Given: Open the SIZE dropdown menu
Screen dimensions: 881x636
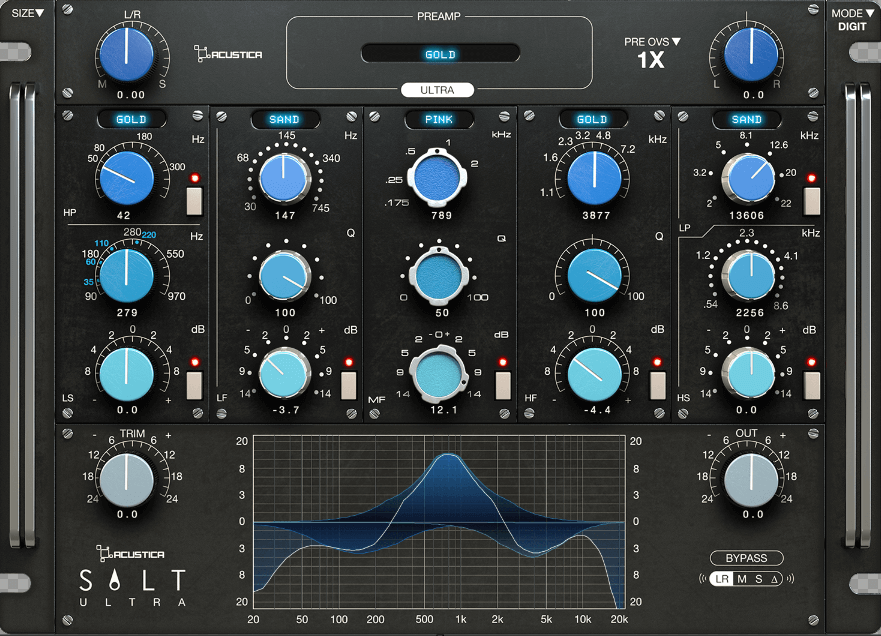Looking at the screenshot, I should pyautogui.click(x=27, y=12).
